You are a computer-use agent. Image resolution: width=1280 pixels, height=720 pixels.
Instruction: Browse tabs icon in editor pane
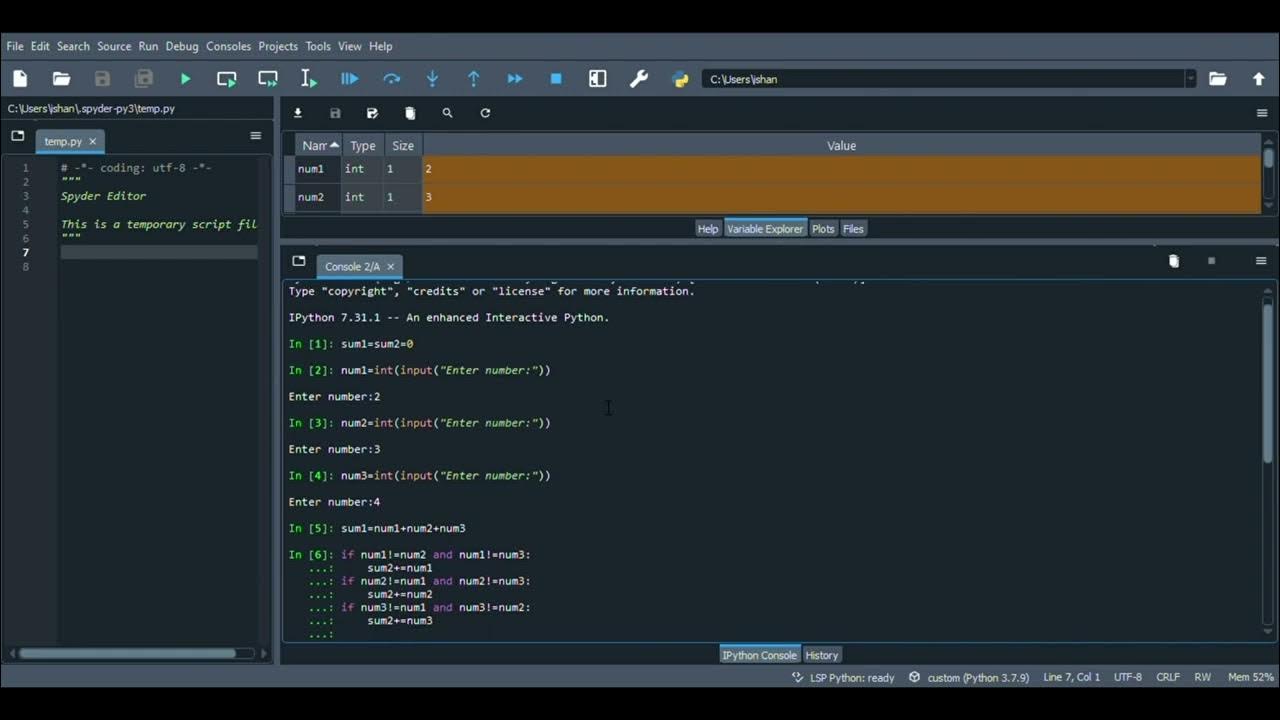pyautogui.click(x=17, y=135)
